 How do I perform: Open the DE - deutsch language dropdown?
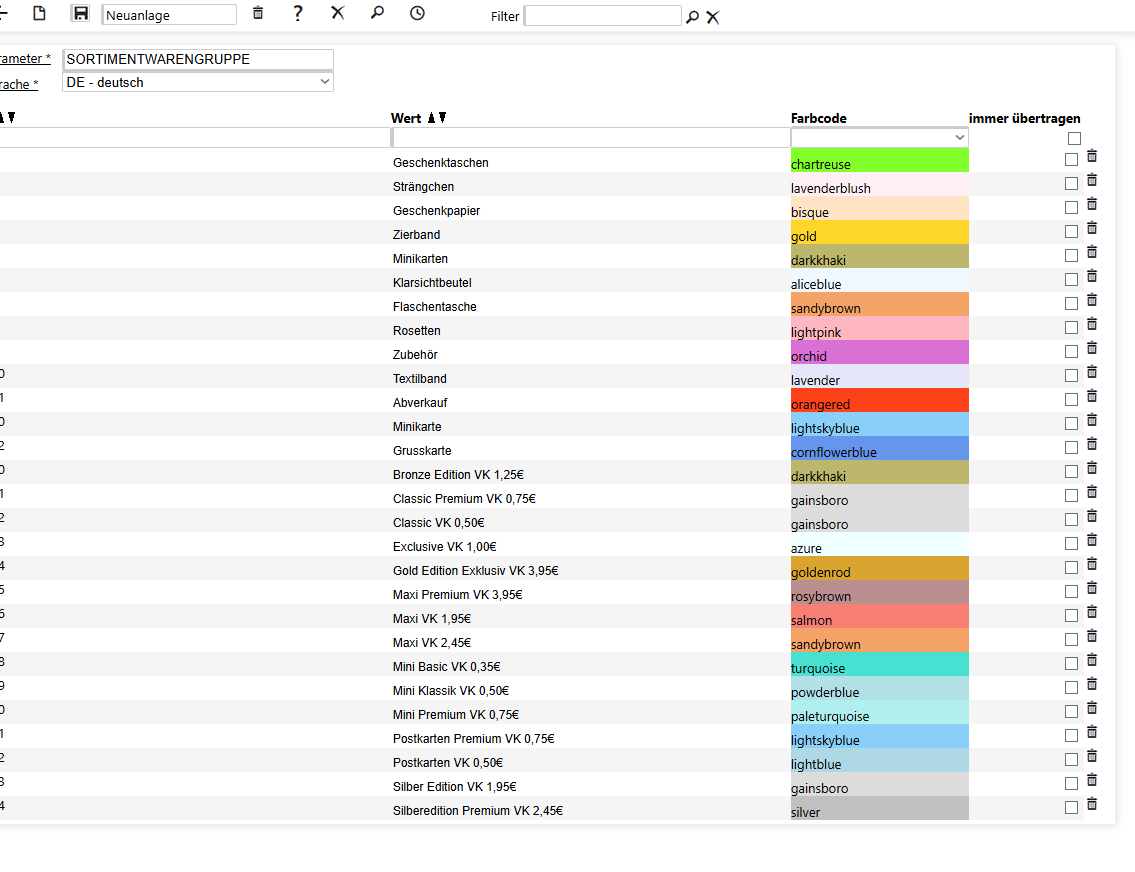click(x=198, y=82)
